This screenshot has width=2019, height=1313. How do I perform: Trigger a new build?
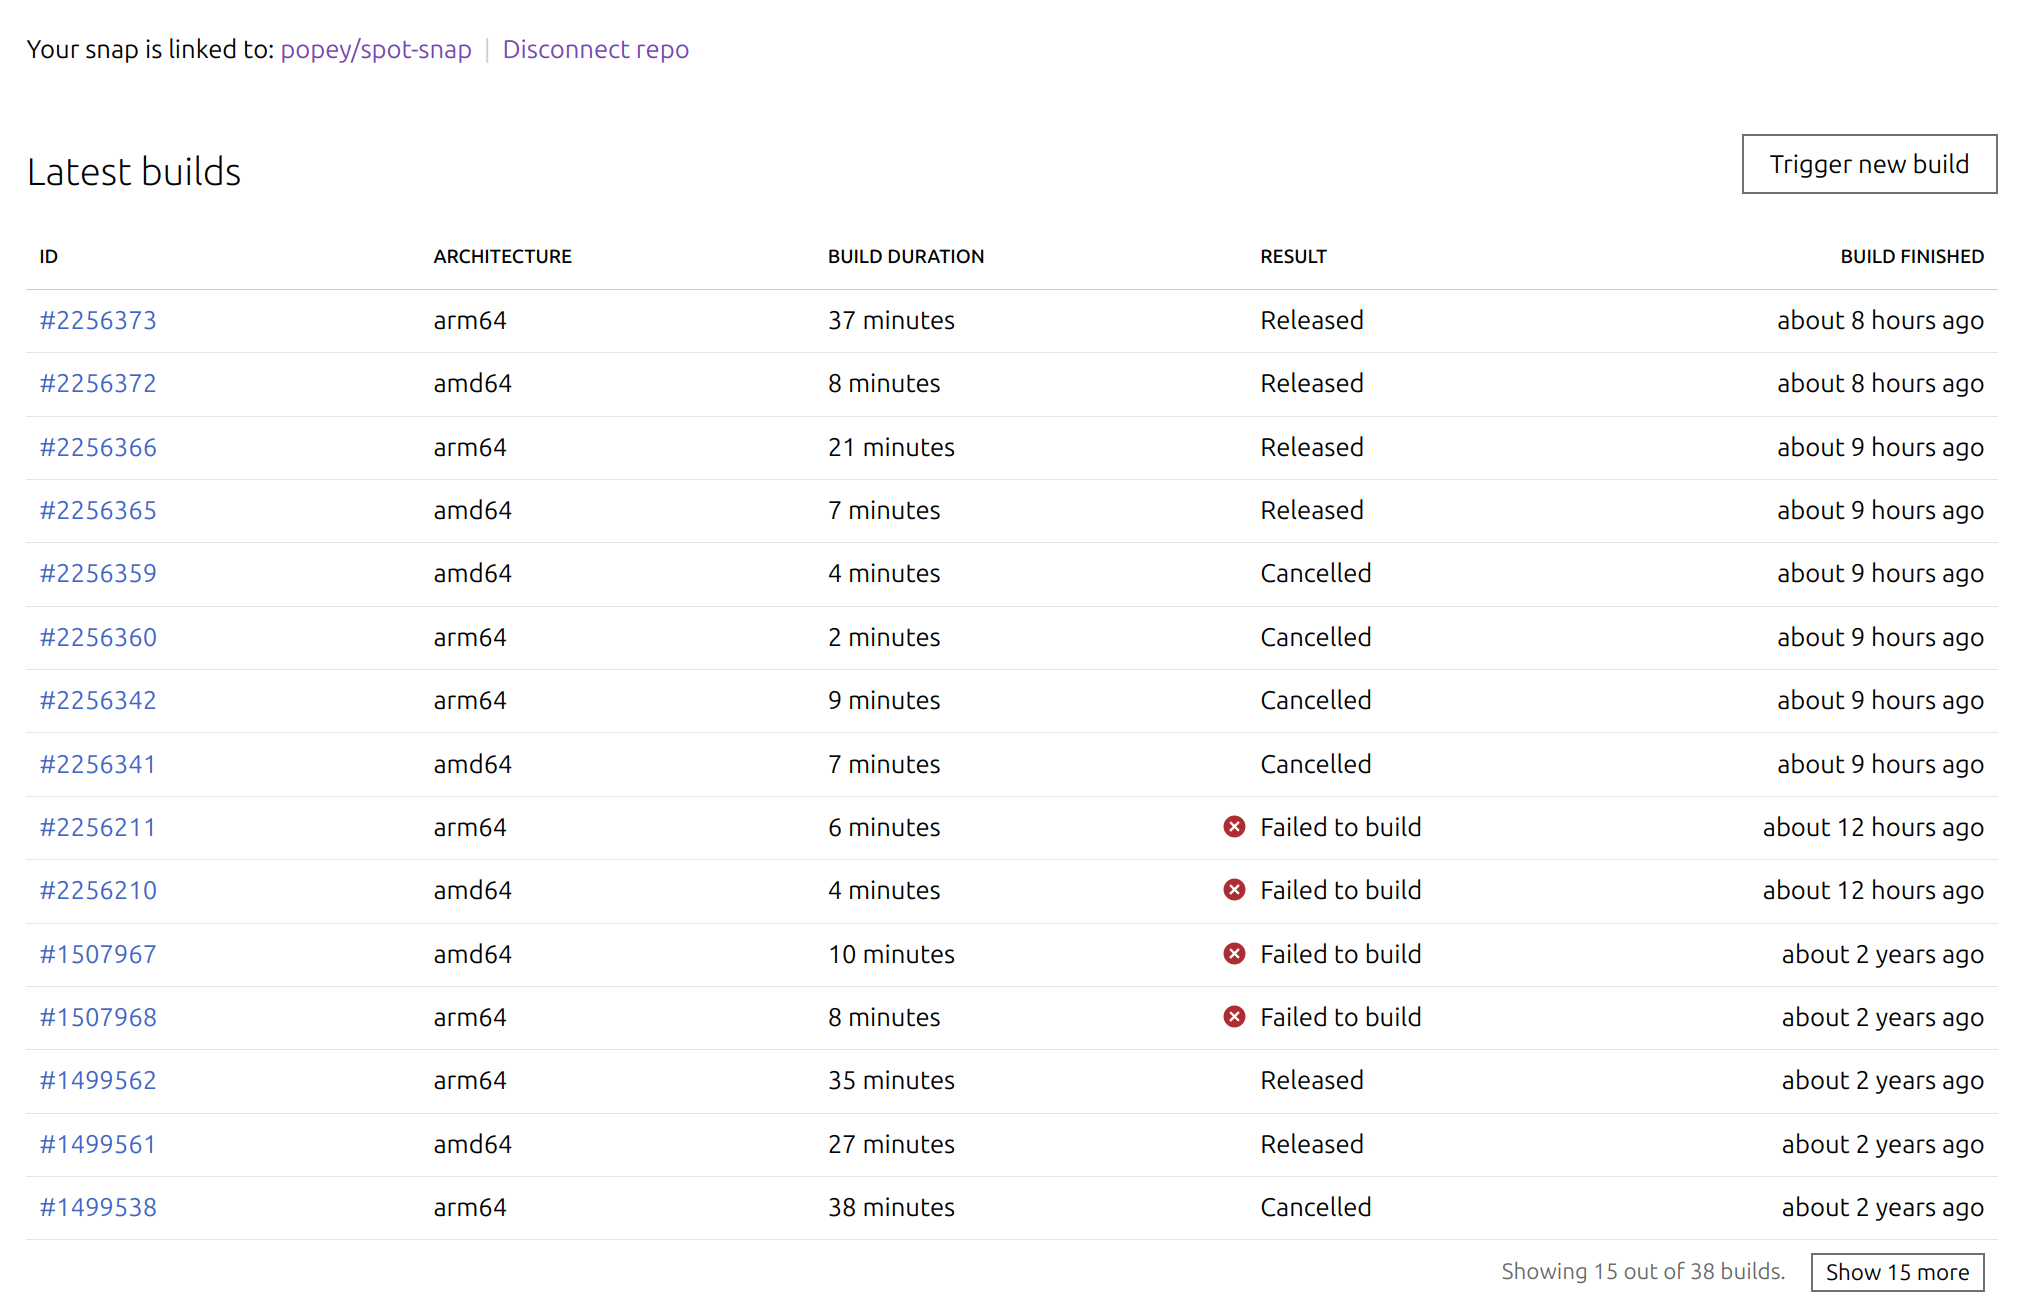pyautogui.click(x=1868, y=164)
